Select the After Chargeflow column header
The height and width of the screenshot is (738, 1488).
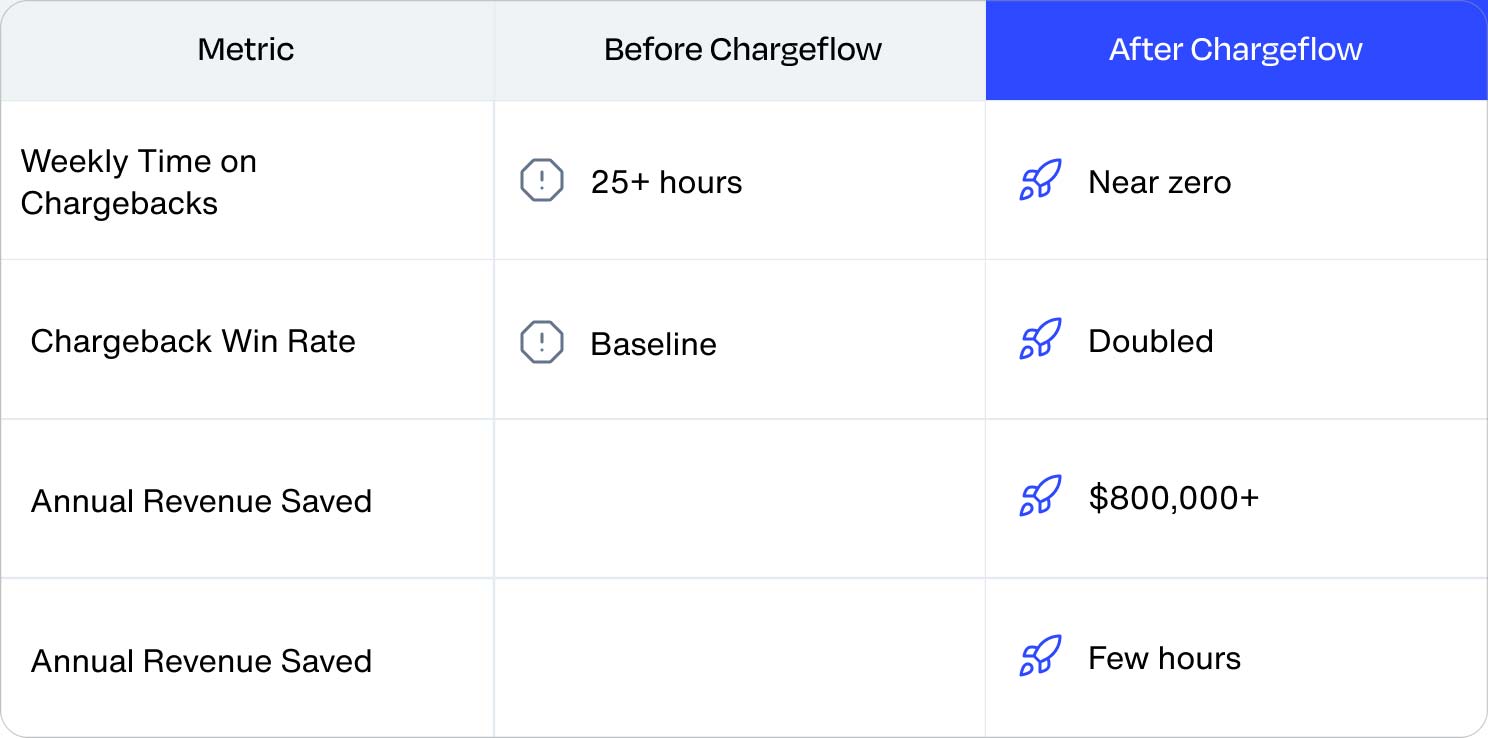coord(1235,50)
